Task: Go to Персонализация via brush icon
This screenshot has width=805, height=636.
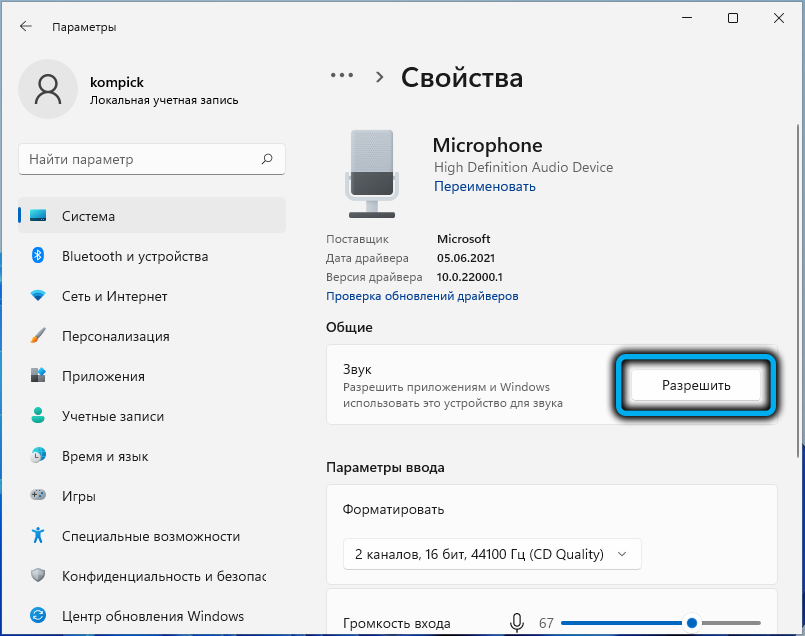Action: click(39, 336)
